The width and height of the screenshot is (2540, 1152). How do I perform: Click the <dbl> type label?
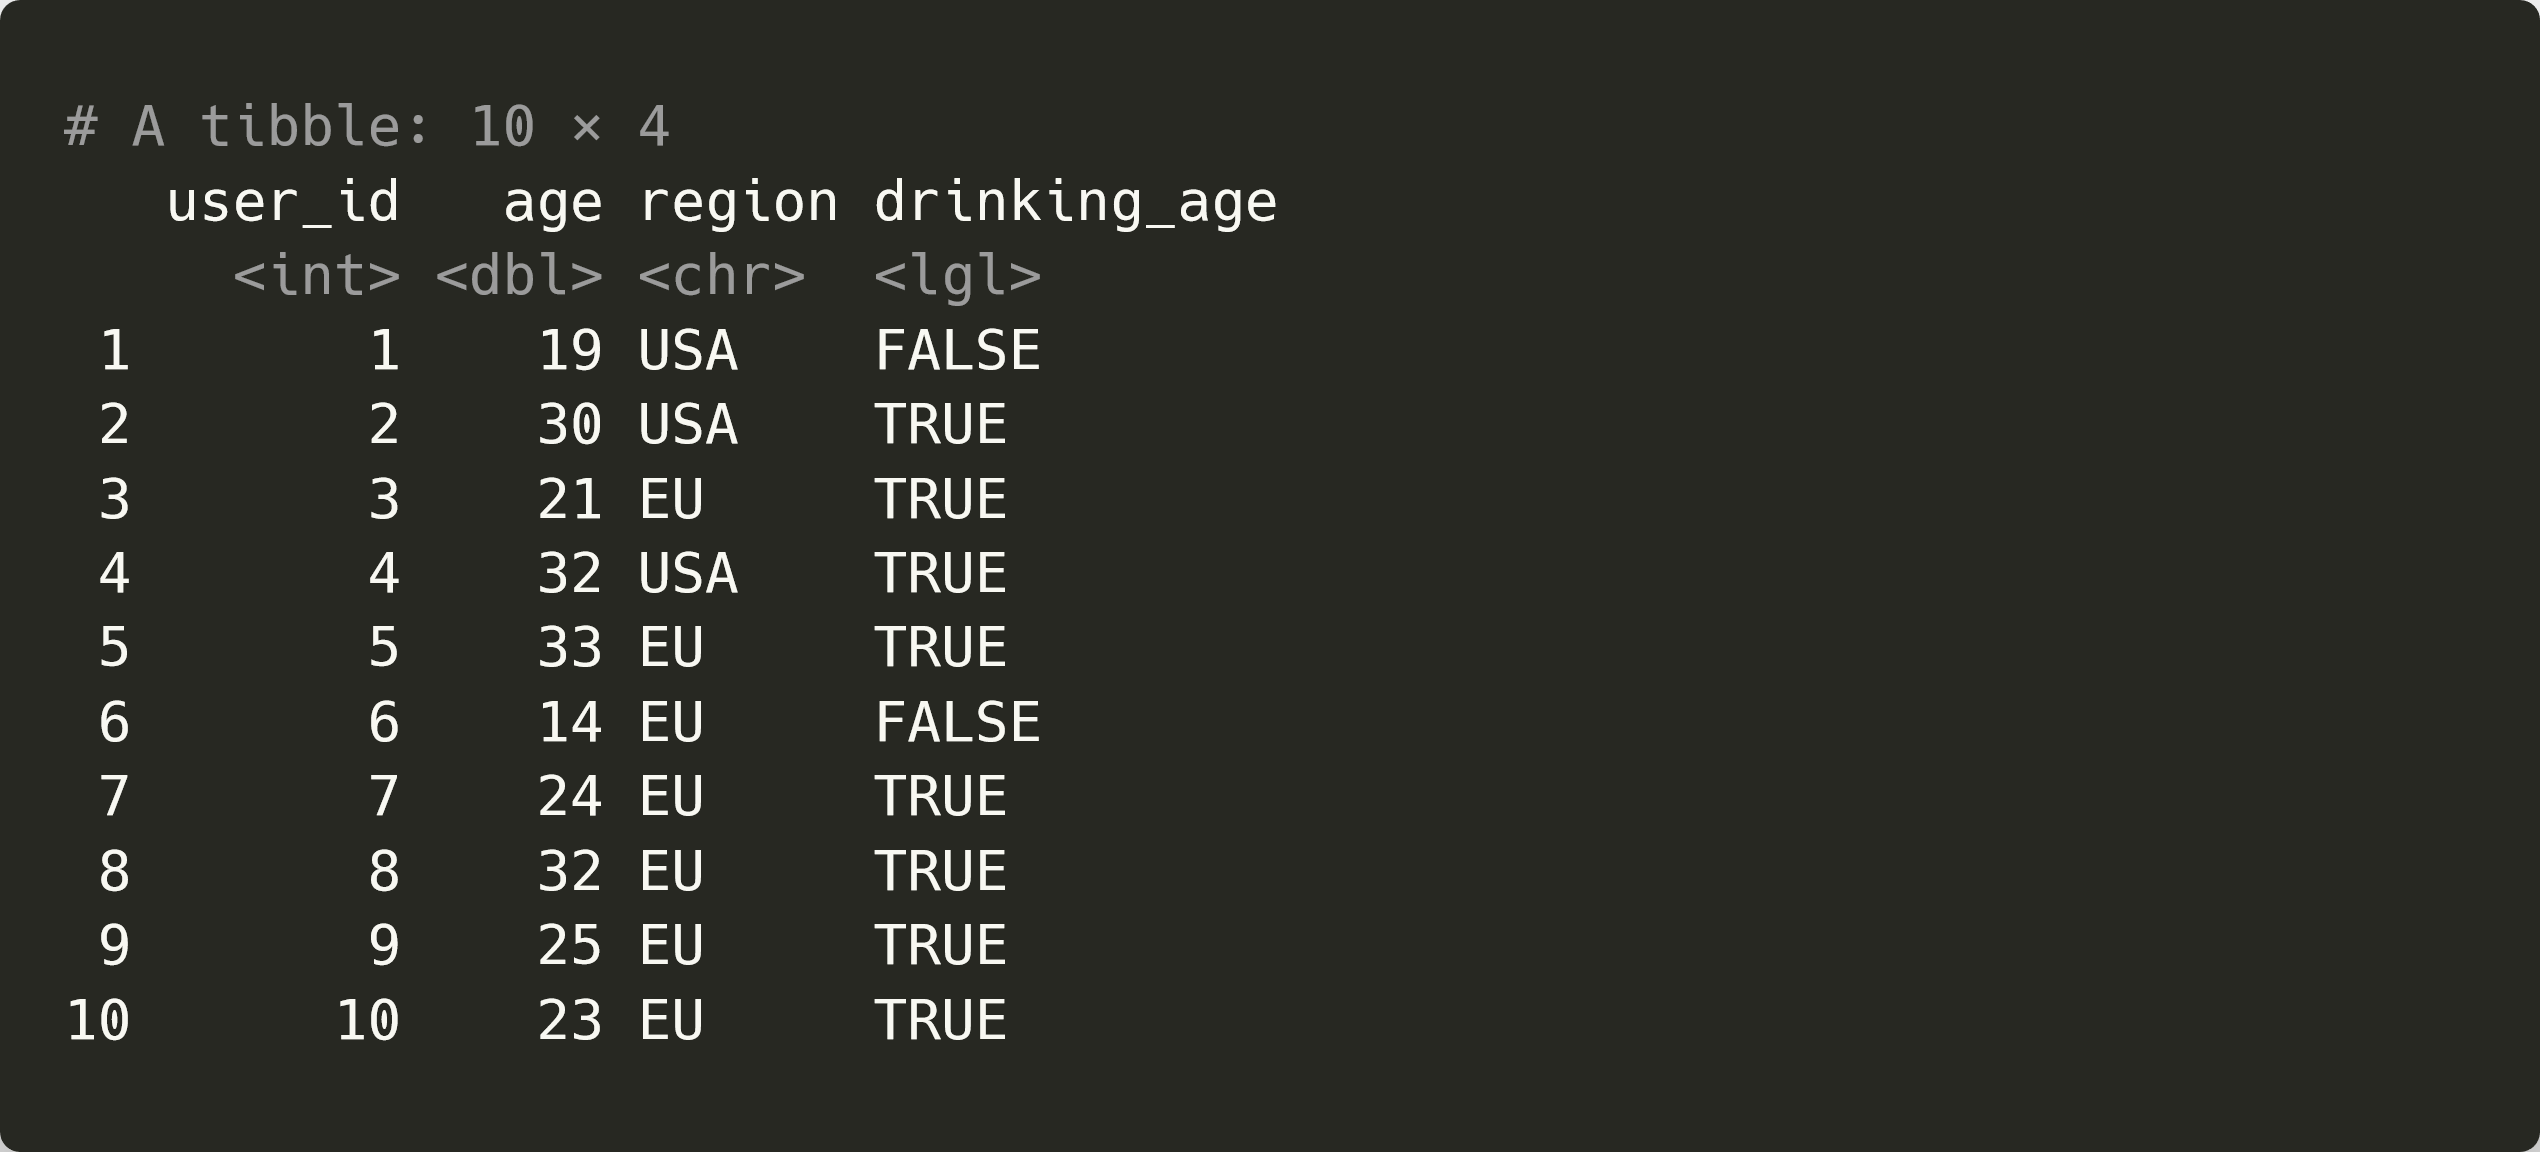pyautogui.click(x=520, y=276)
